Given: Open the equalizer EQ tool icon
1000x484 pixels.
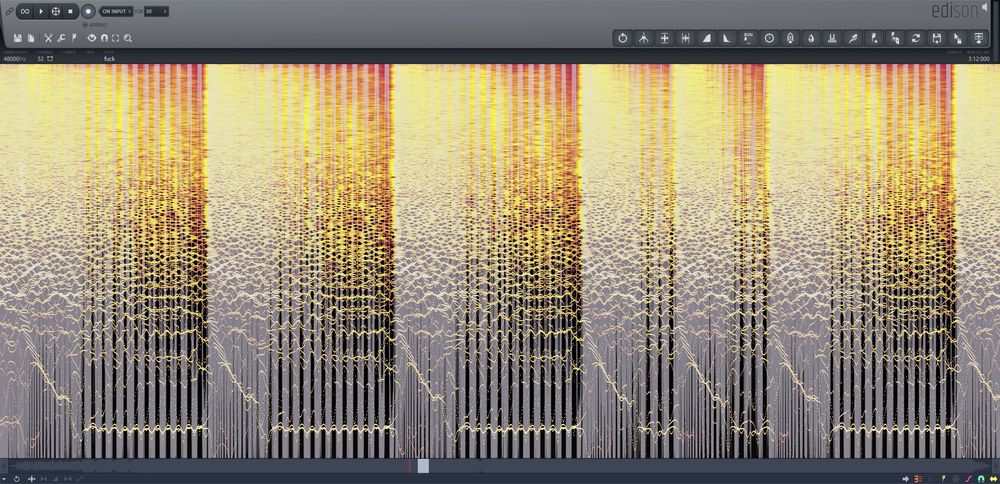Looking at the screenshot, I should pos(748,38).
